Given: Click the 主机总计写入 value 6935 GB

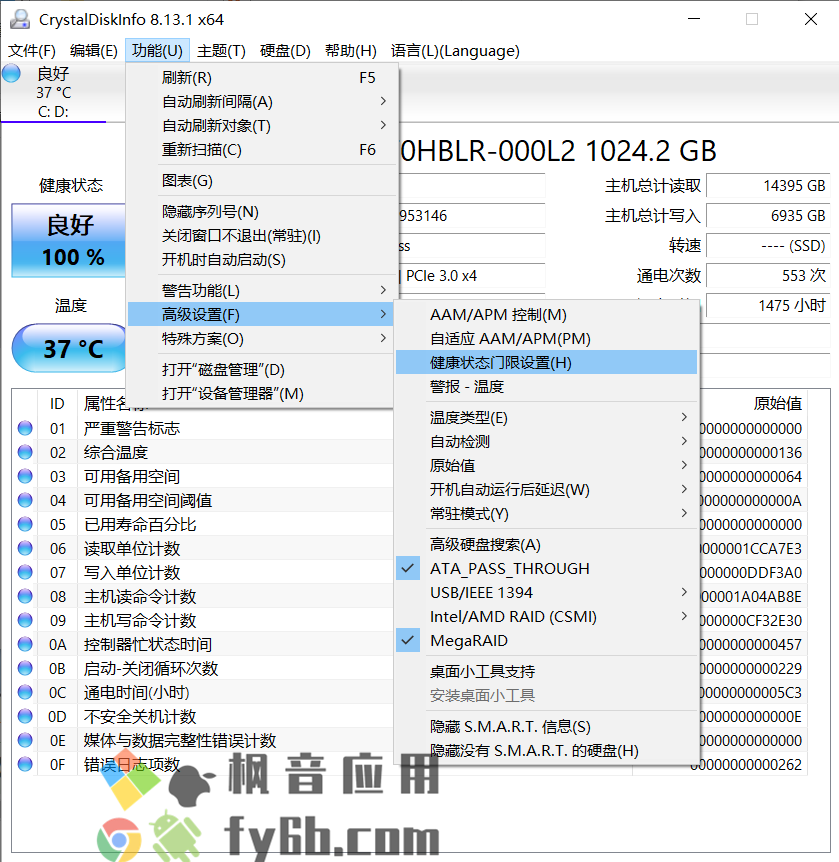Looking at the screenshot, I should [768, 216].
